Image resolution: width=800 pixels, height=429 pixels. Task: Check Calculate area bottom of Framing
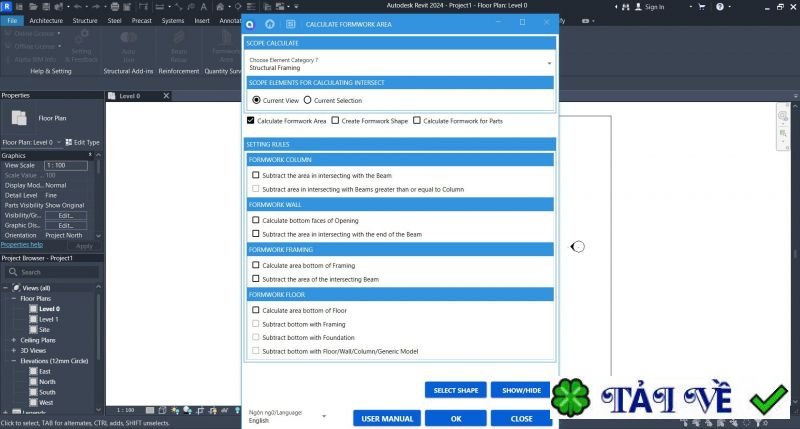point(256,265)
